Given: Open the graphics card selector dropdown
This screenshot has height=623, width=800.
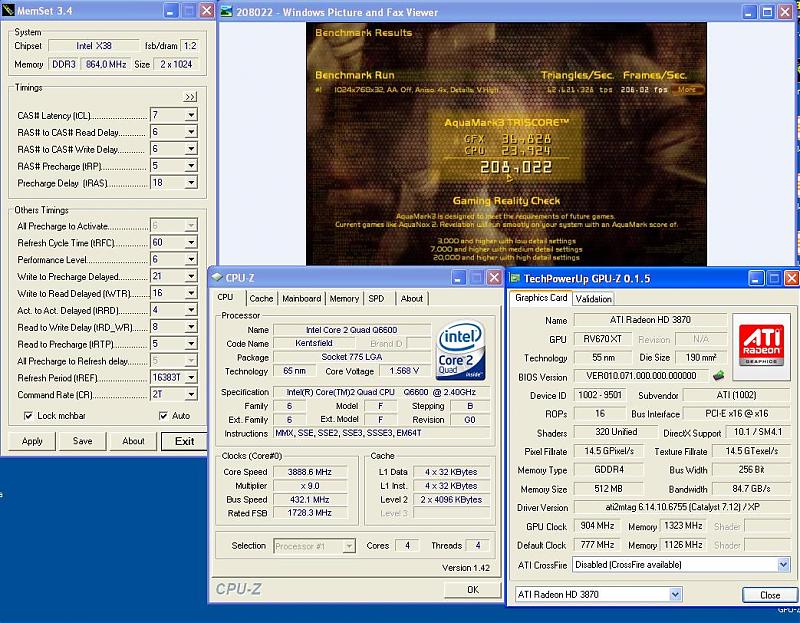Looking at the screenshot, I should (x=675, y=594).
